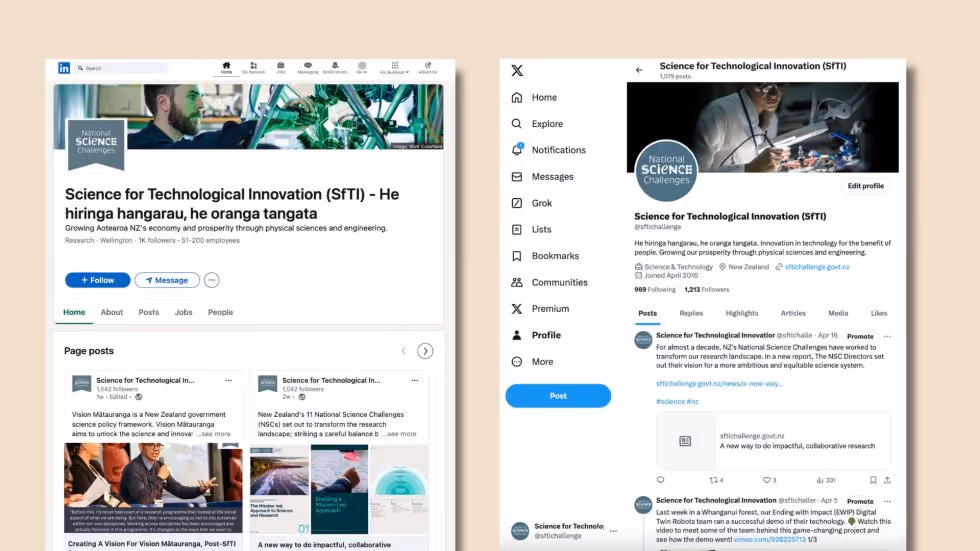Open link card A new way to do impactful research
The image size is (980, 551).
(773, 440)
